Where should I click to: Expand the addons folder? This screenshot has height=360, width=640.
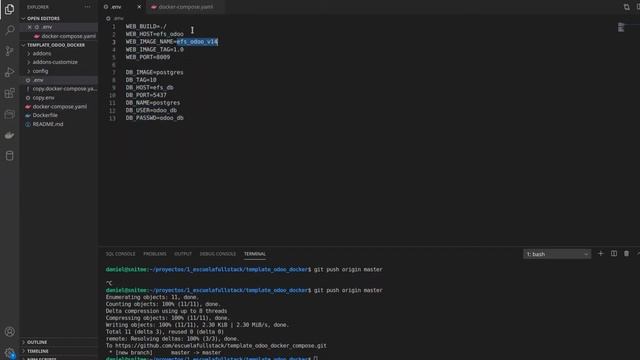(x=42, y=53)
